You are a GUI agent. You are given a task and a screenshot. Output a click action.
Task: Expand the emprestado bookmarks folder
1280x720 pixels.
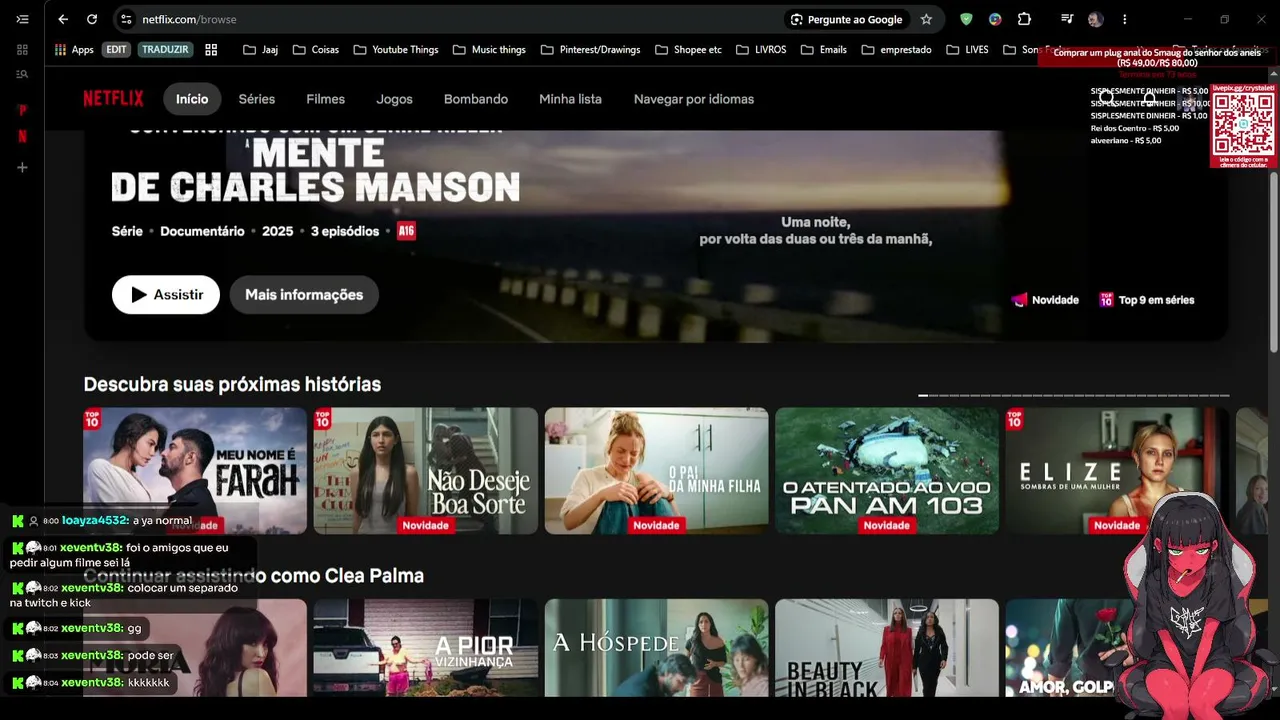coord(896,49)
